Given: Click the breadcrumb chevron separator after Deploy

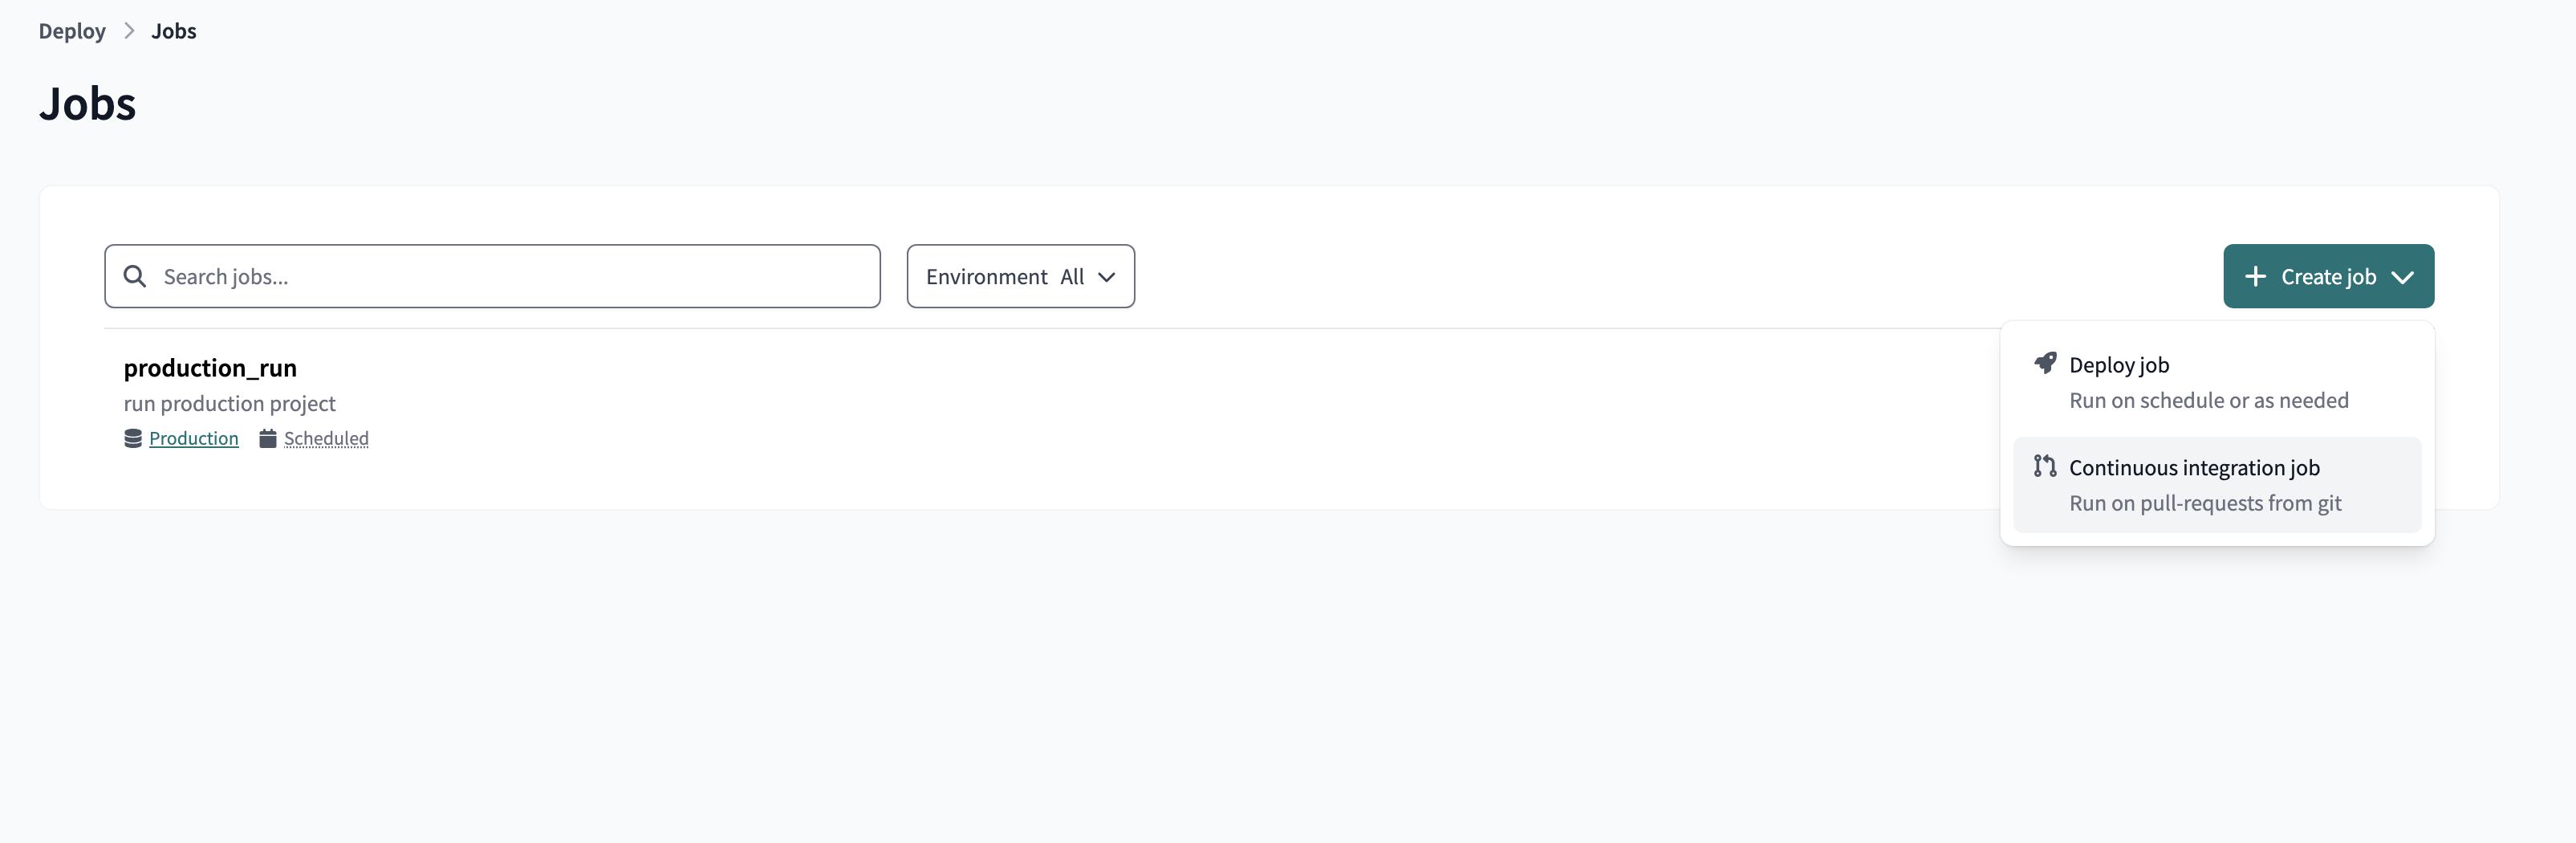Looking at the screenshot, I should tap(129, 31).
